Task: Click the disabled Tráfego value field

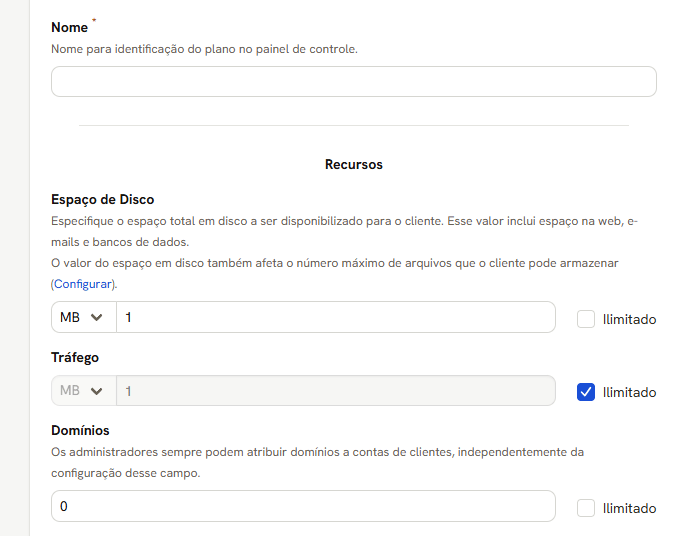Action: pos(336,391)
